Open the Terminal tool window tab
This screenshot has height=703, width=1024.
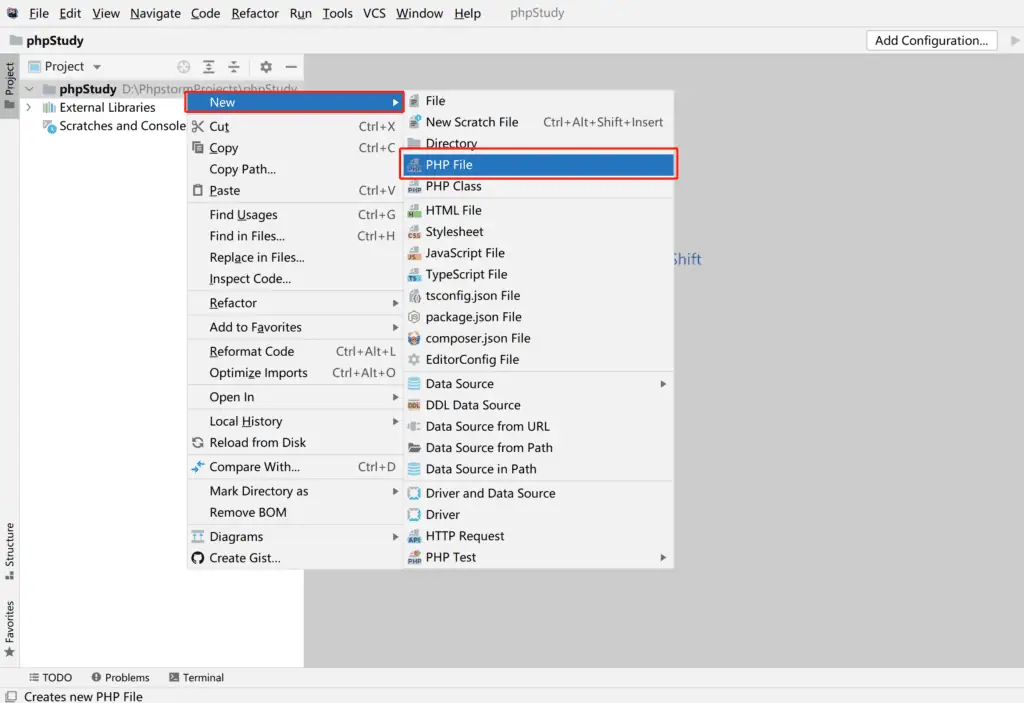[x=196, y=678]
